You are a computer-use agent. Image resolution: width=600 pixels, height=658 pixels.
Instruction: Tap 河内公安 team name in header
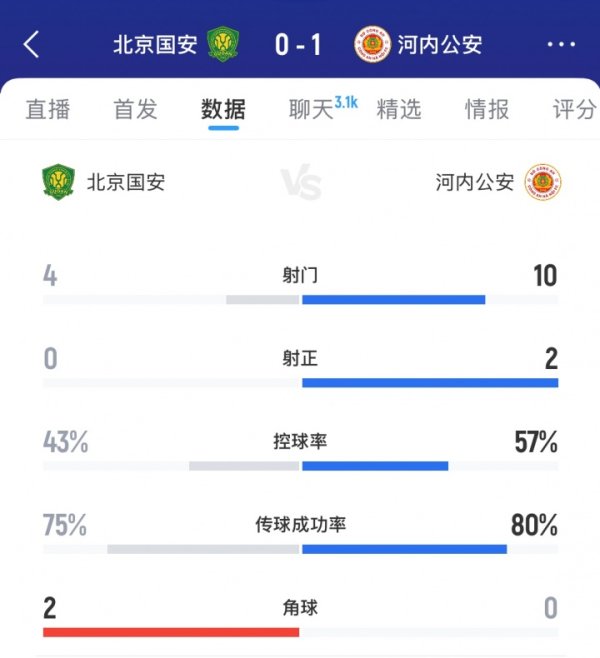tap(439, 45)
